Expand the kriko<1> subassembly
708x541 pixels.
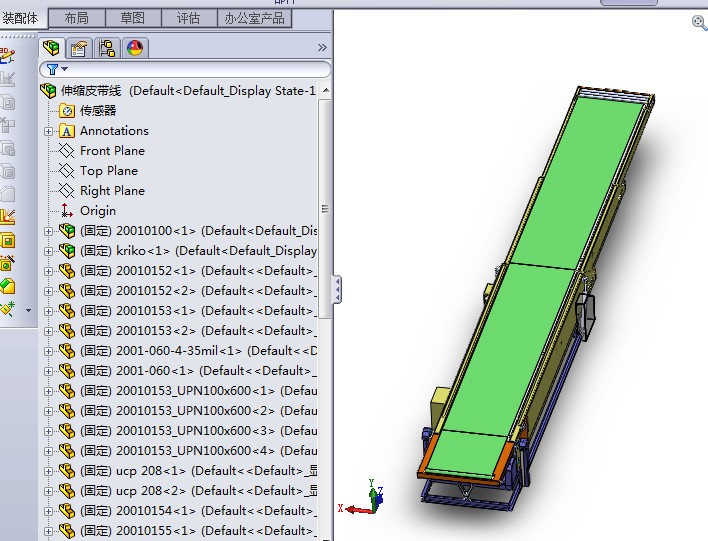tap(48, 251)
